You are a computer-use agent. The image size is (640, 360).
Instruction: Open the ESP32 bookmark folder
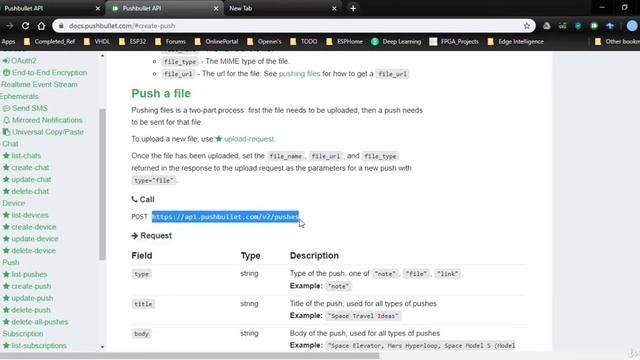pyautogui.click(x=132, y=41)
